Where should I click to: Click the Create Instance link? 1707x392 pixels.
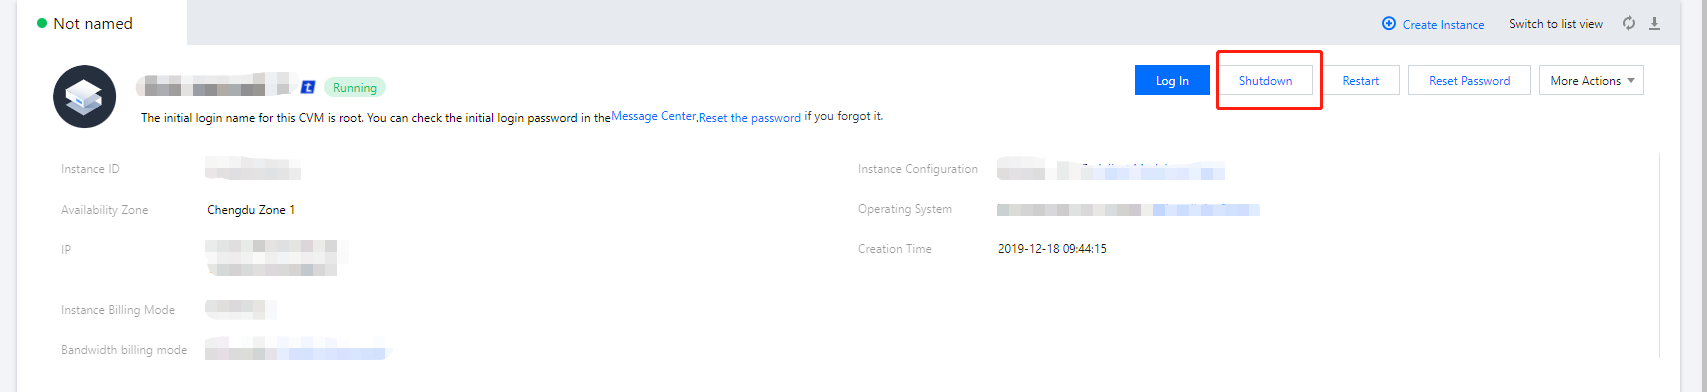tap(1443, 24)
